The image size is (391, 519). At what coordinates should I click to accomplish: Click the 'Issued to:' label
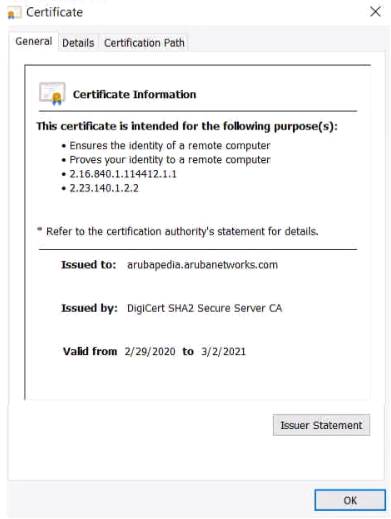coord(88,265)
